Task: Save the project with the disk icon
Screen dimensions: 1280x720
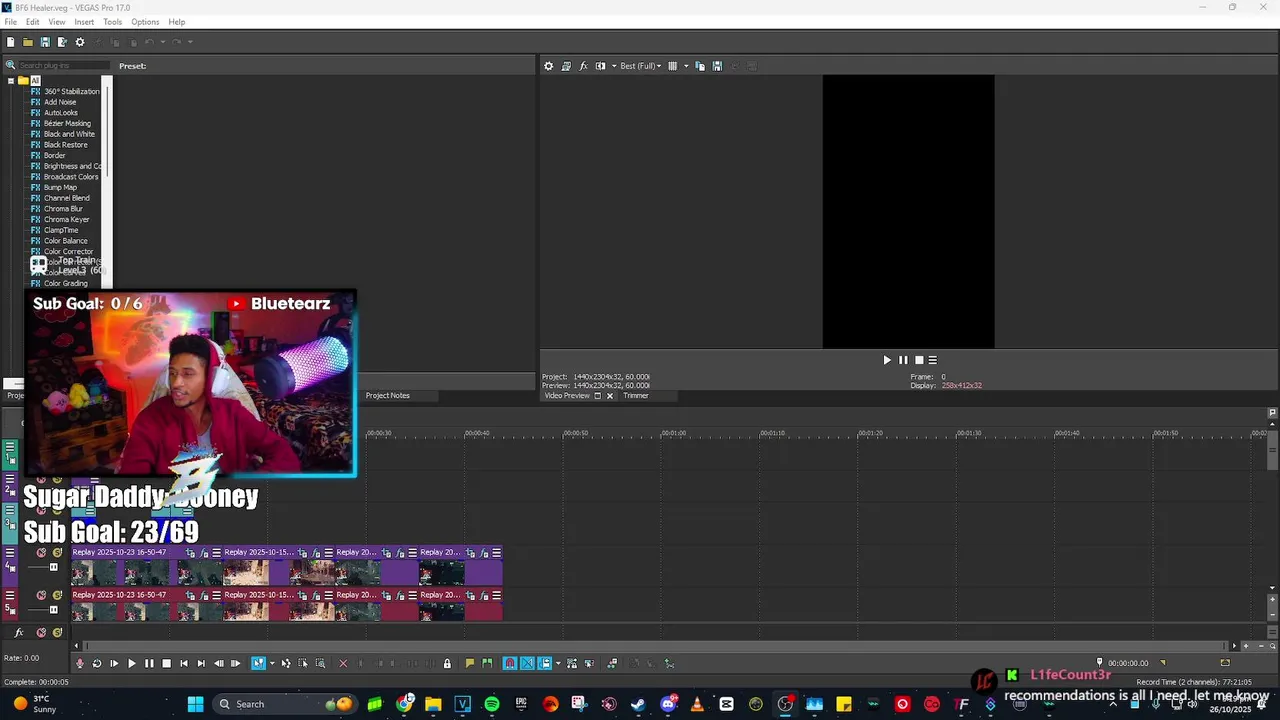Action: [45, 42]
